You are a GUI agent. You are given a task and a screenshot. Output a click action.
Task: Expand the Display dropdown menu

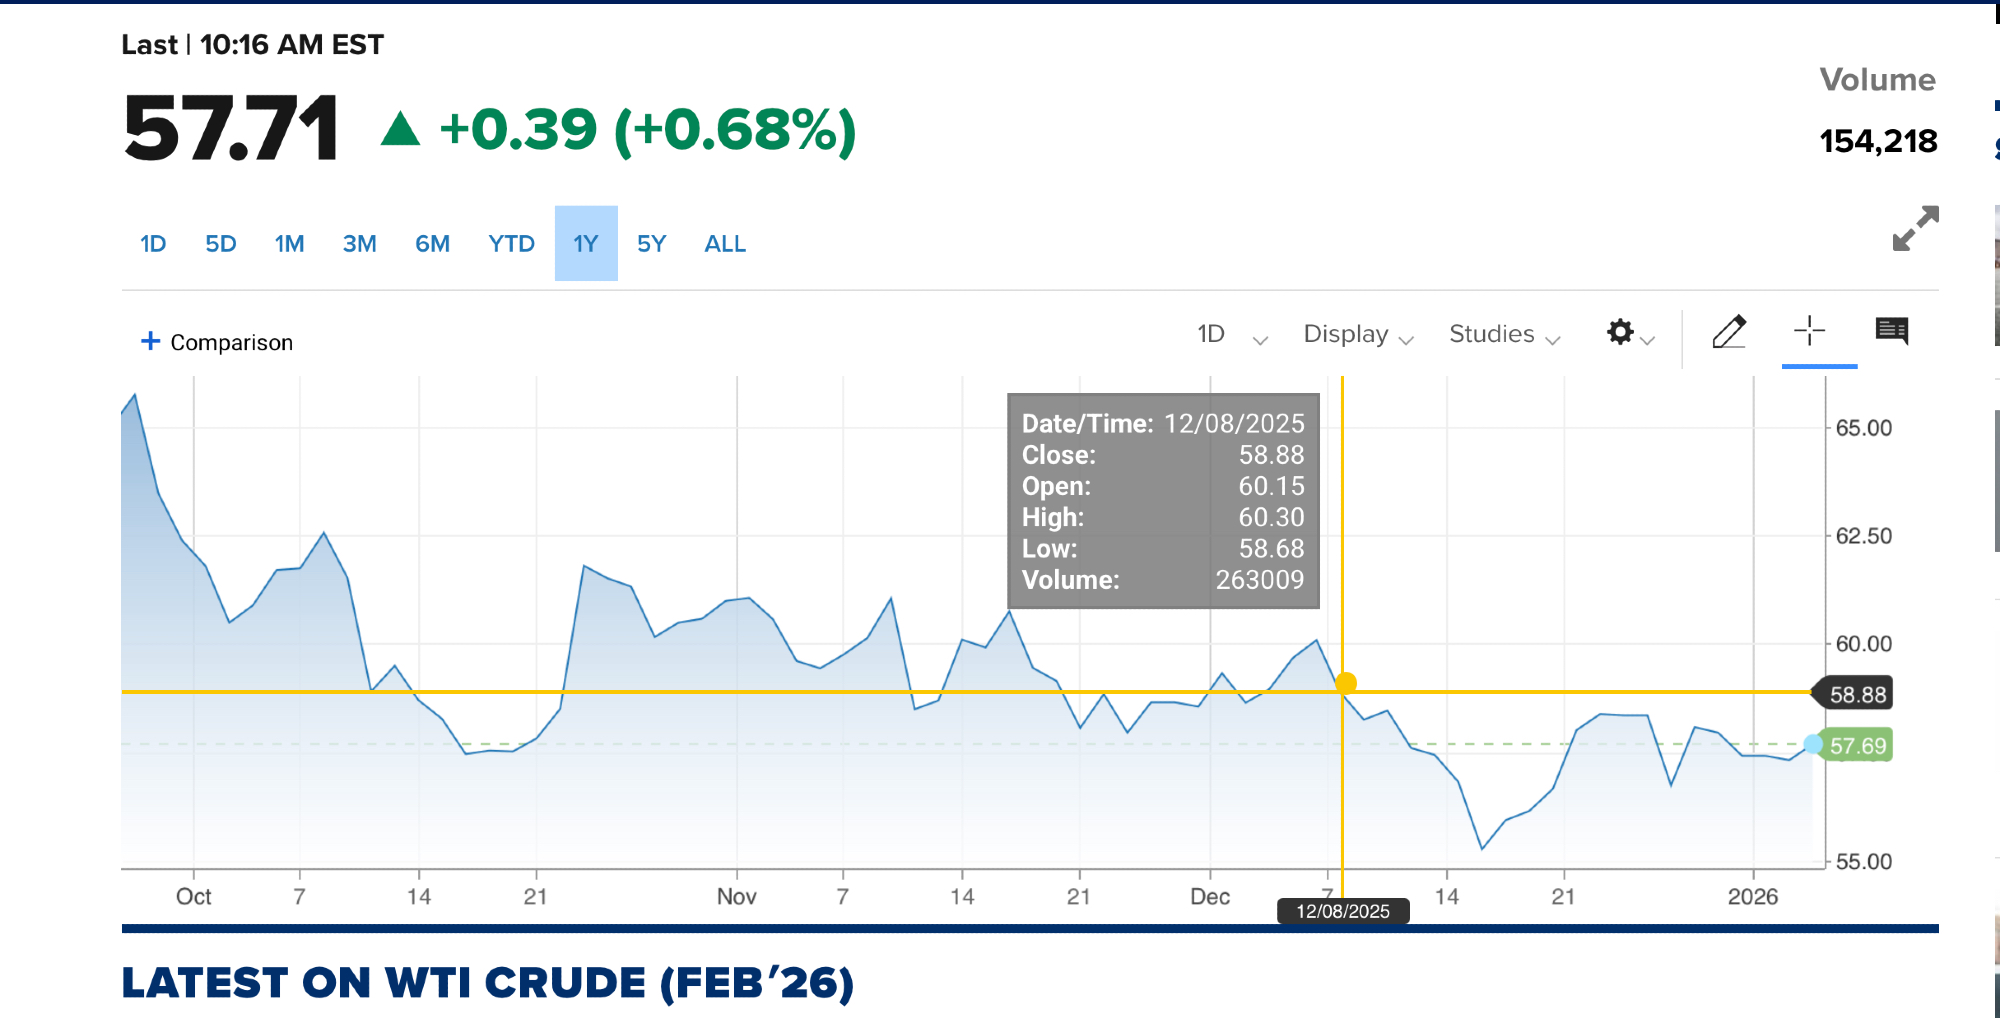pos(1357,334)
